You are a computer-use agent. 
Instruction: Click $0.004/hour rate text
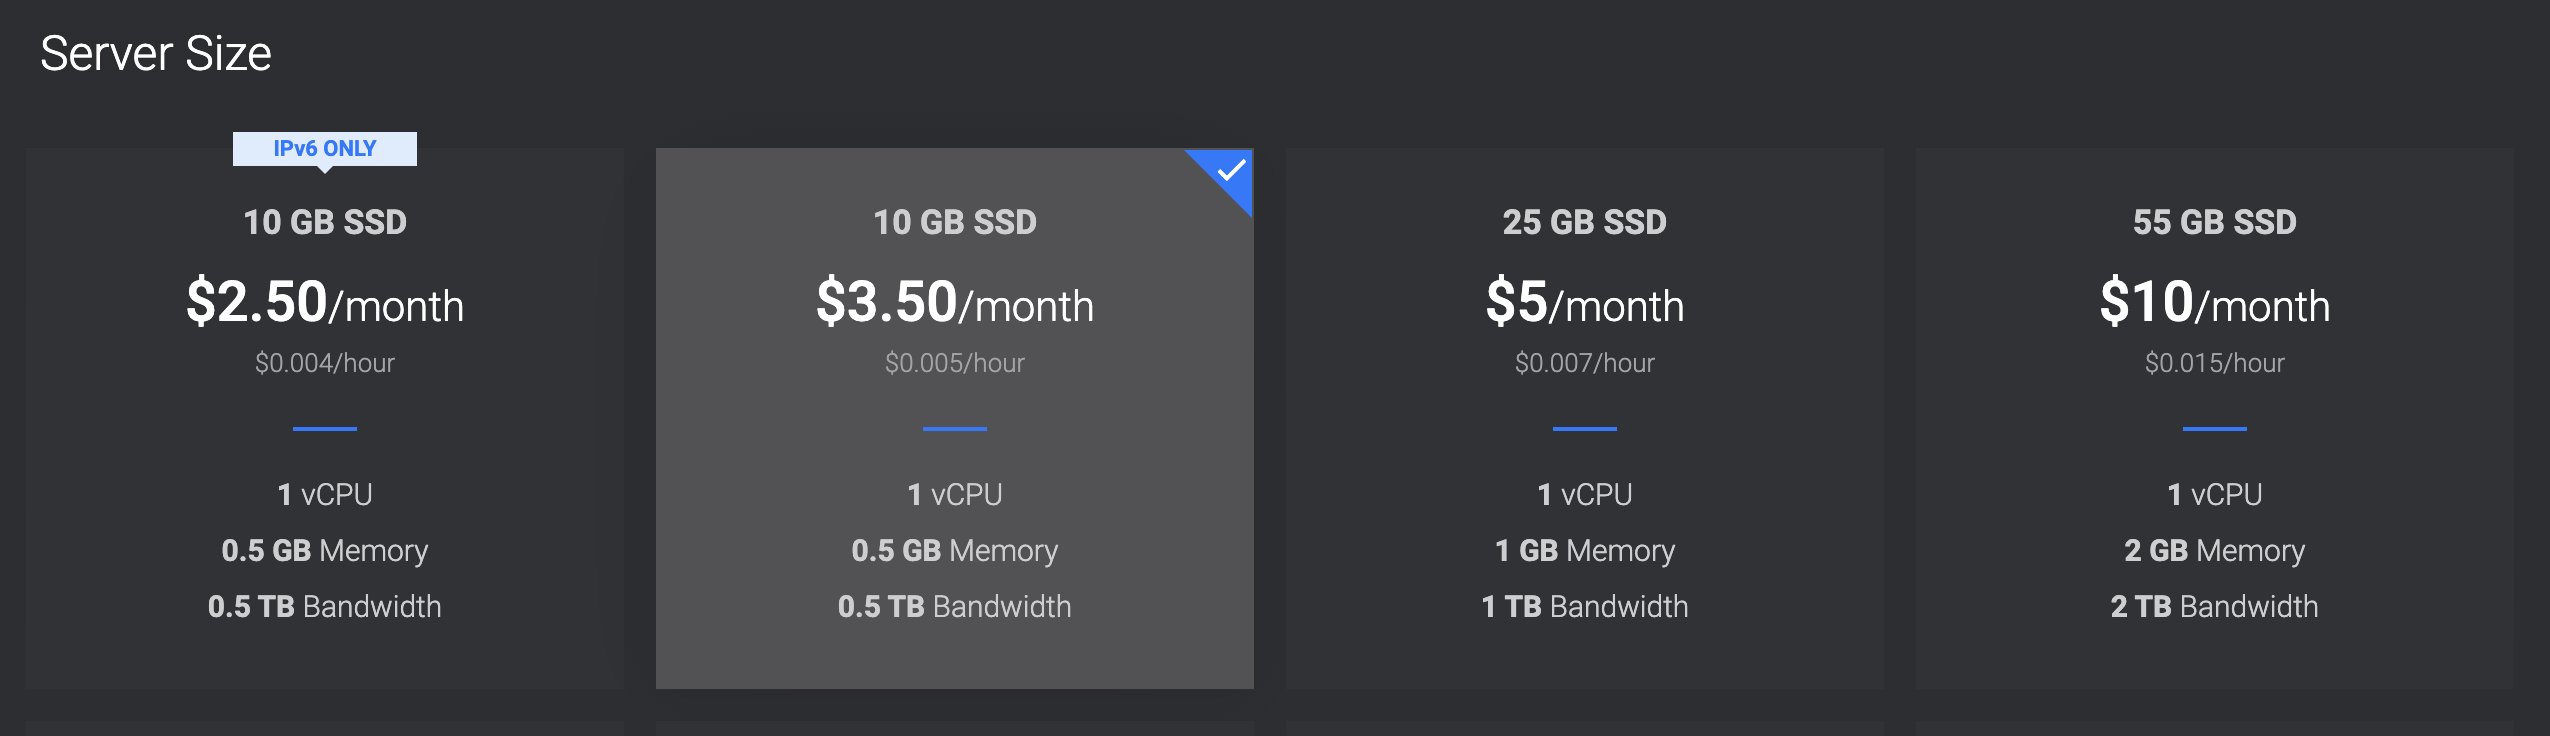click(x=325, y=363)
